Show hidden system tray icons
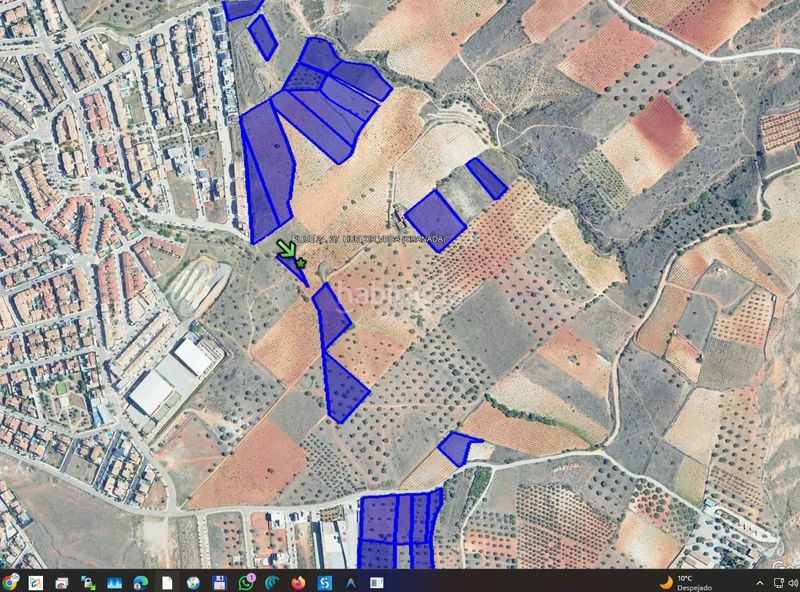The width and height of the screenshot is (800, 592). click(760, 583)
